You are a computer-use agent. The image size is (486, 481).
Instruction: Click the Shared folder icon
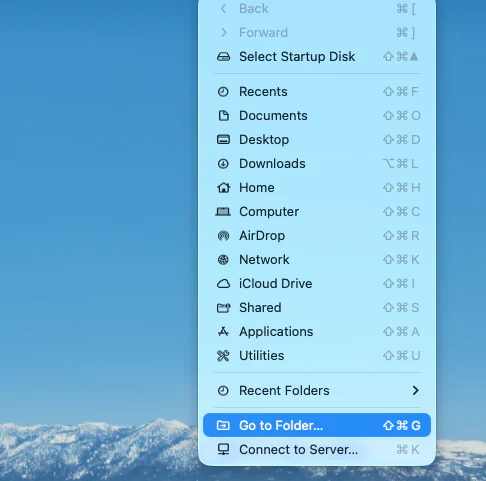[223, 308]
